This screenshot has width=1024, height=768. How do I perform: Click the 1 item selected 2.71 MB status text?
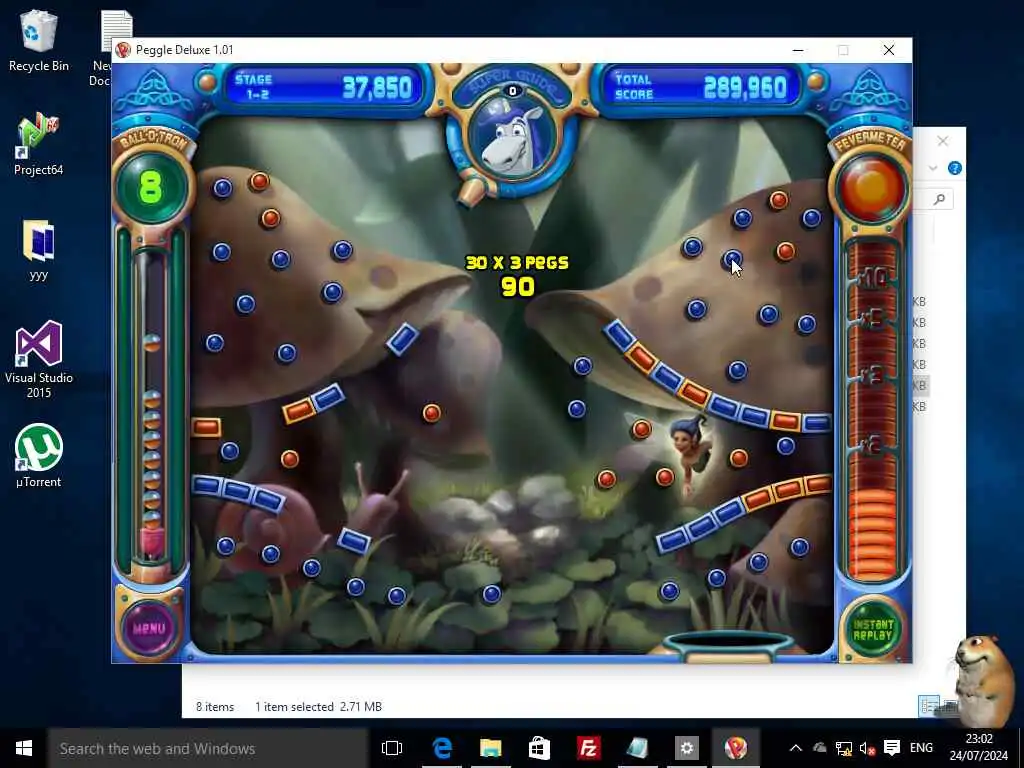(319, 707)
